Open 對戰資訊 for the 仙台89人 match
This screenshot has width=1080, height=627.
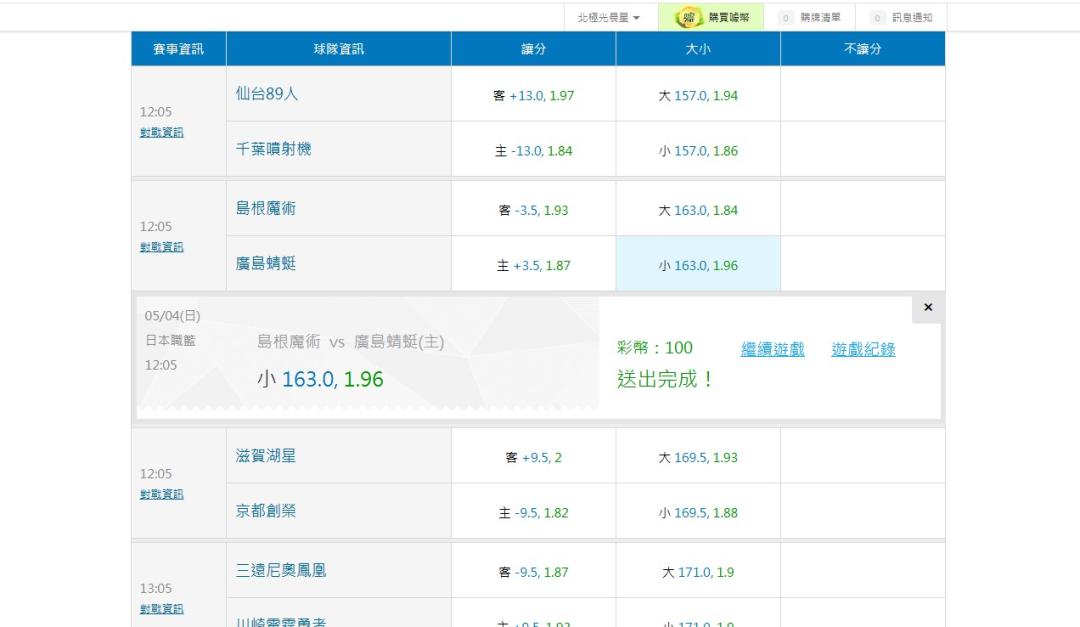[162, 132]
